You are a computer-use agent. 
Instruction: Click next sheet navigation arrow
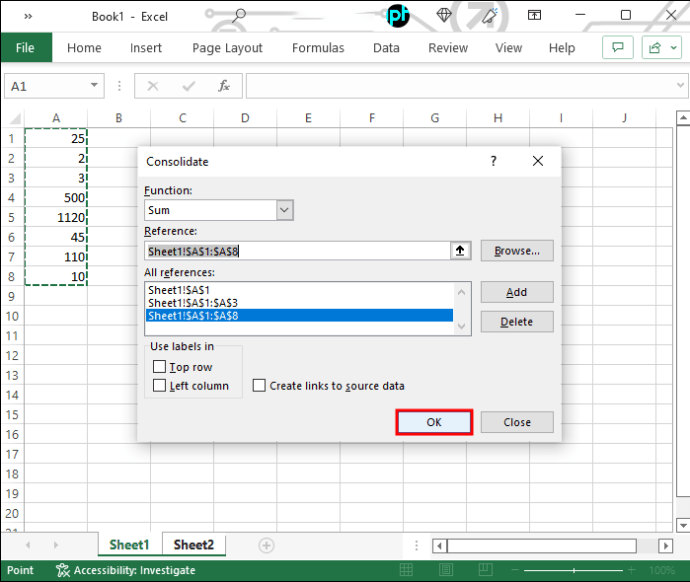click(x=55, y=545)
